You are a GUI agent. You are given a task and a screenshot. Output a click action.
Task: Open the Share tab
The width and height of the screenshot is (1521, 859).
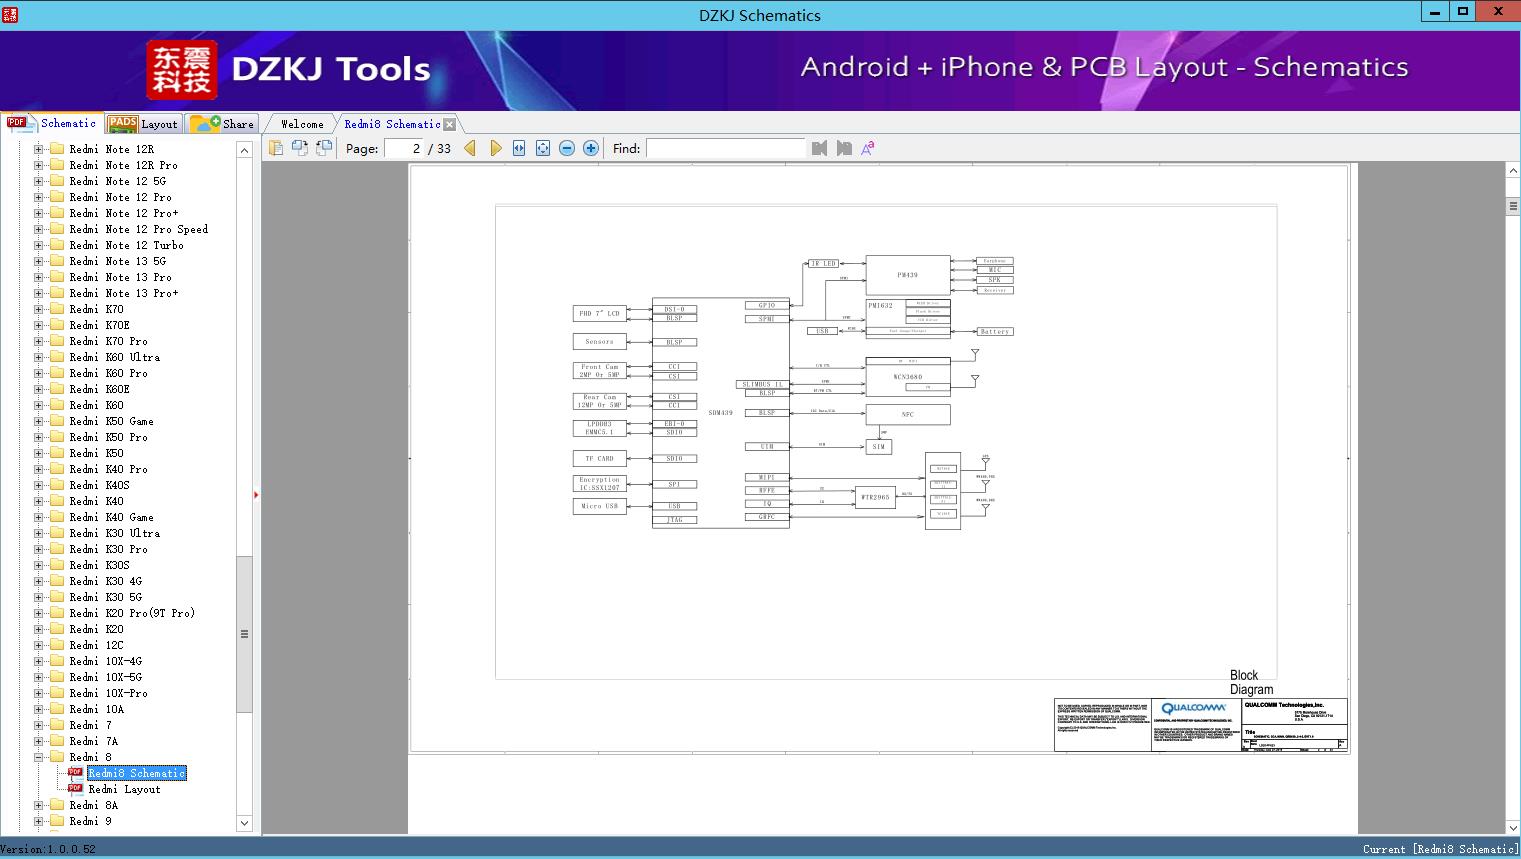tap(223, 124)
